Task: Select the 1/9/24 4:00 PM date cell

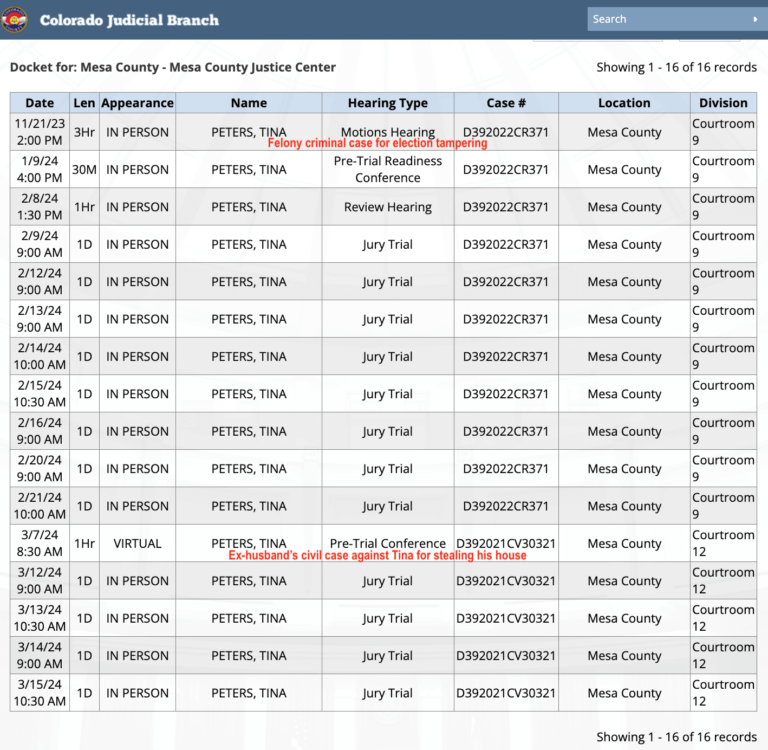Action: click(x=40, y=169)
